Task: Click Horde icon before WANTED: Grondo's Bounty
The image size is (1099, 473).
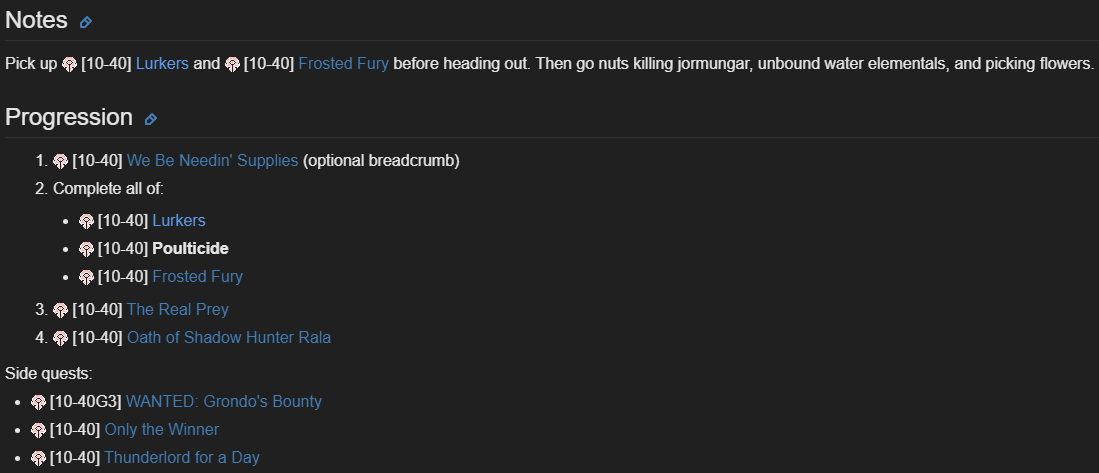Action: point(39,402)
